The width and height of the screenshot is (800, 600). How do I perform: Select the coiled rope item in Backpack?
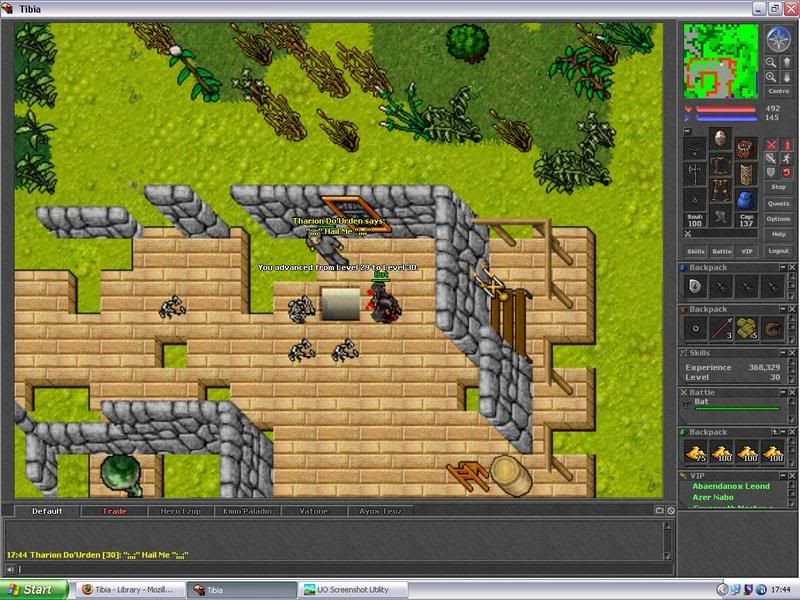coord(772,329)
